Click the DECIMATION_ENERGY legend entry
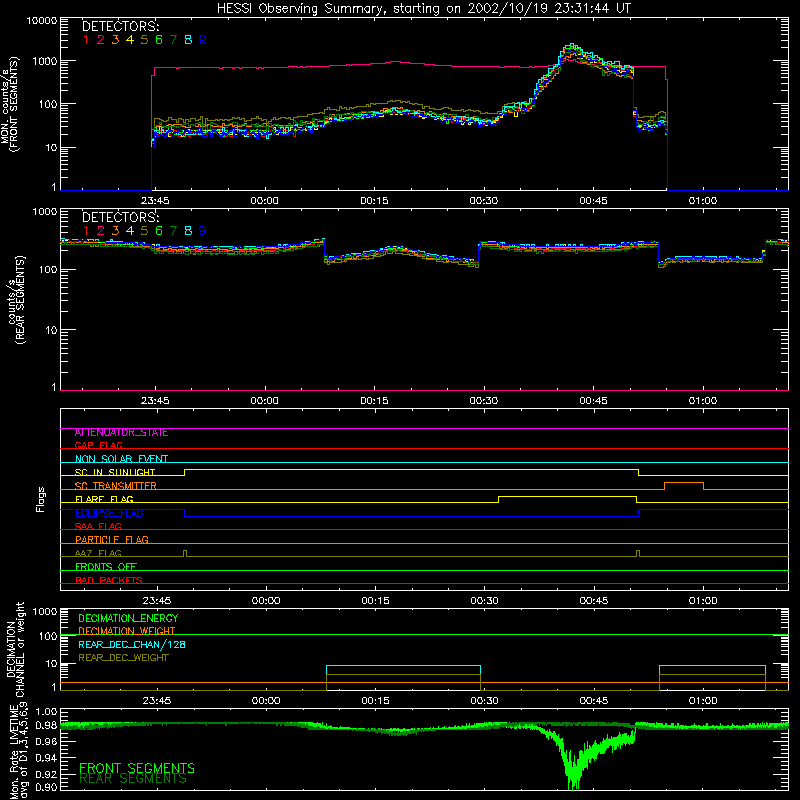The height and width of the screenshot is (800, 800). pos(128,618)
